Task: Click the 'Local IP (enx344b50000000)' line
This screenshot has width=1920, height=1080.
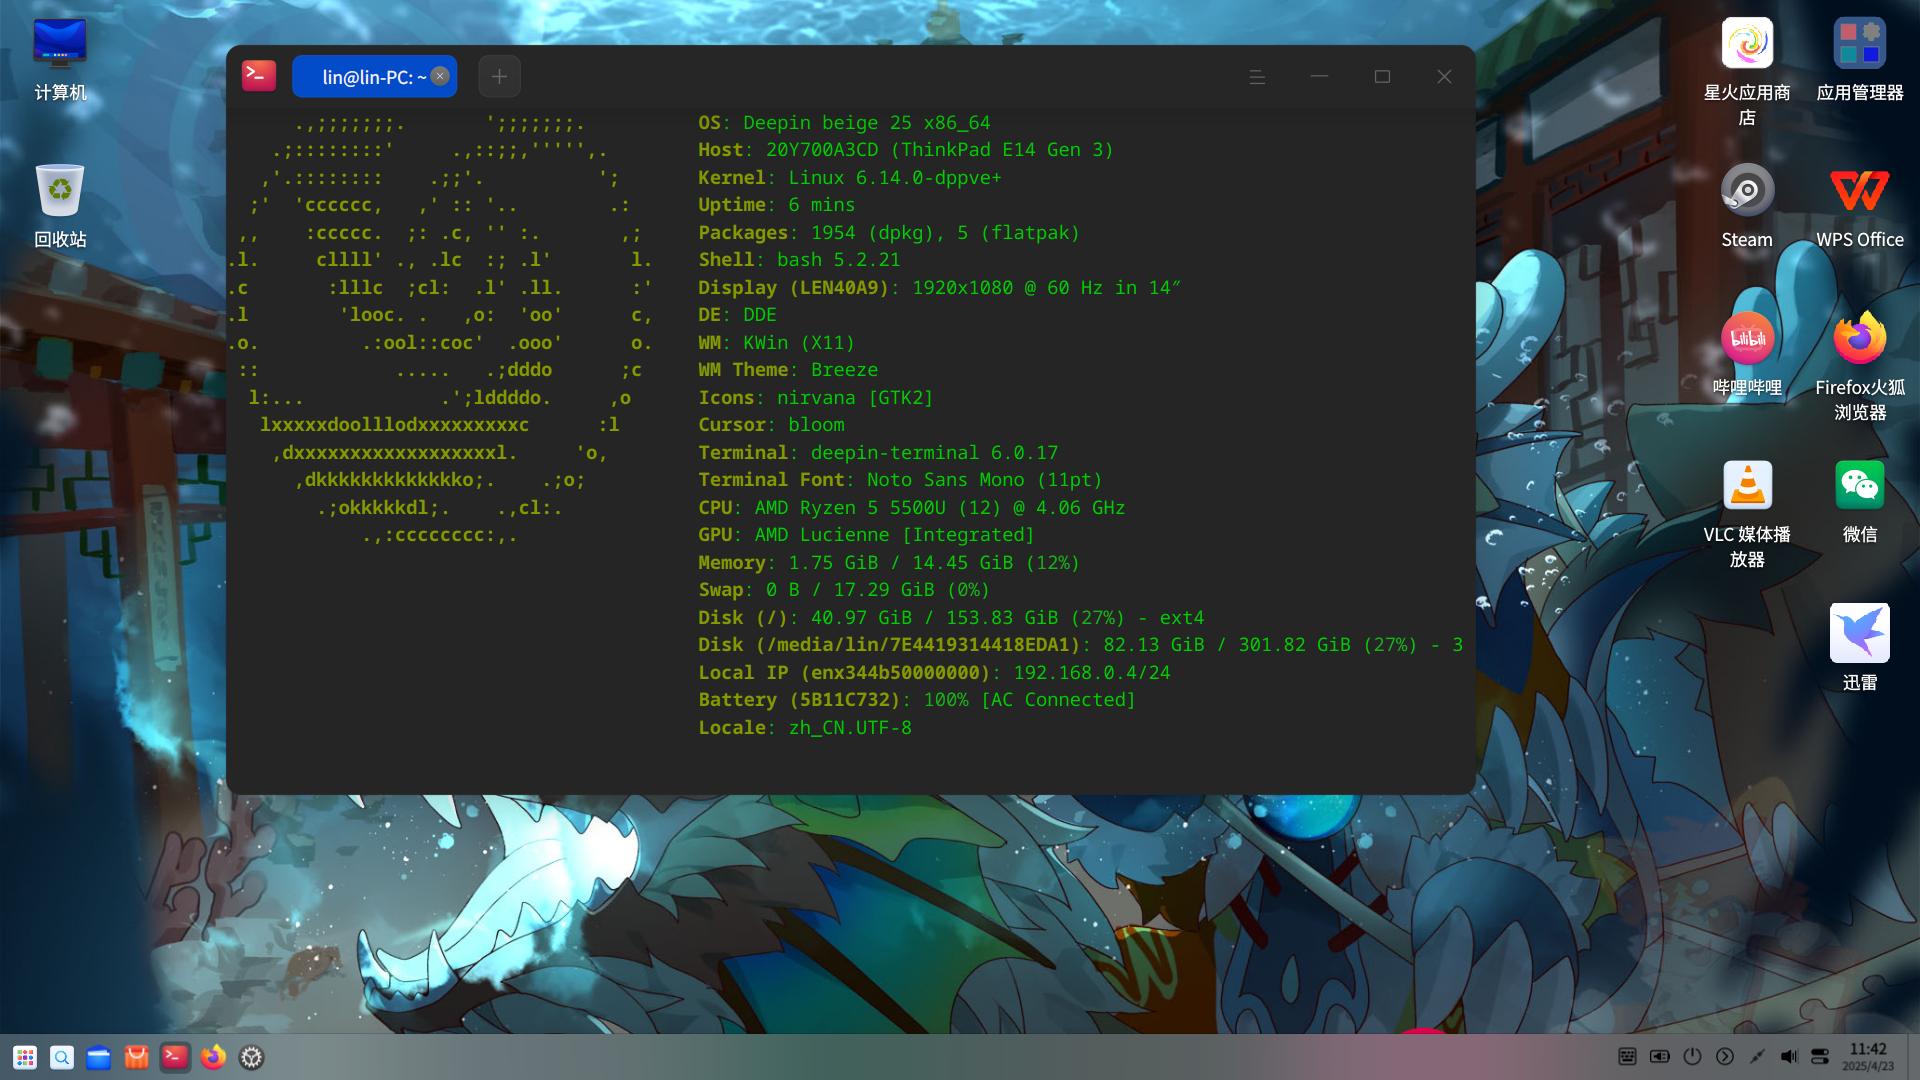Action: coord(933,673)
